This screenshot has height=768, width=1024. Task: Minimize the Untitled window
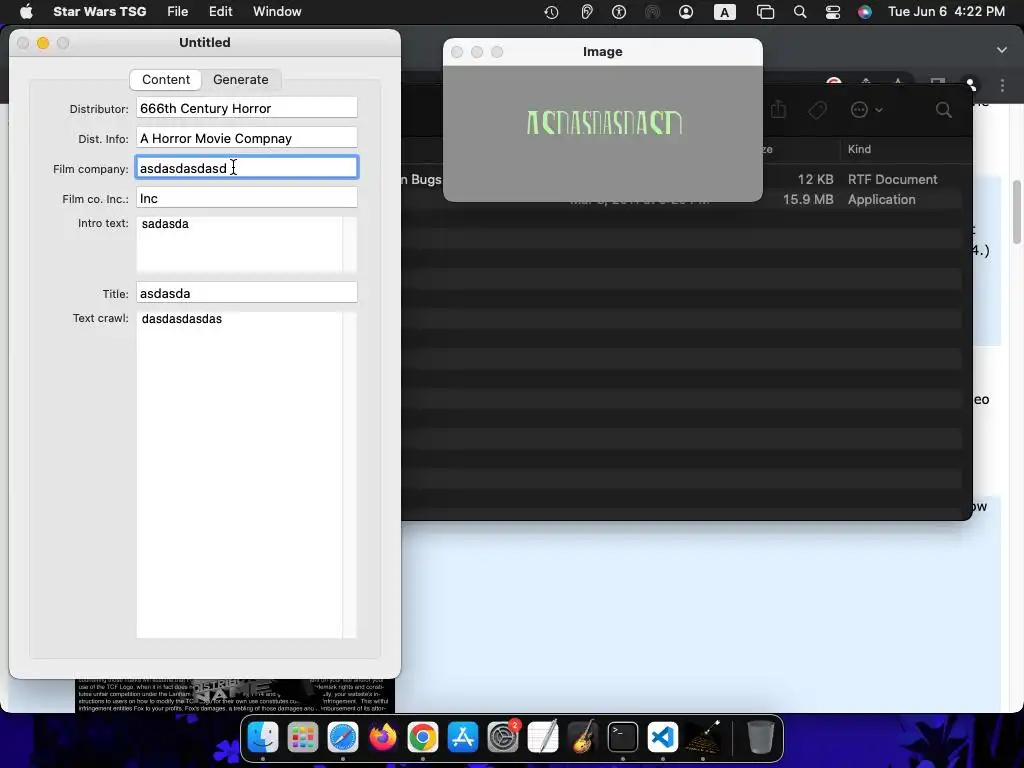tap(43, 43)
